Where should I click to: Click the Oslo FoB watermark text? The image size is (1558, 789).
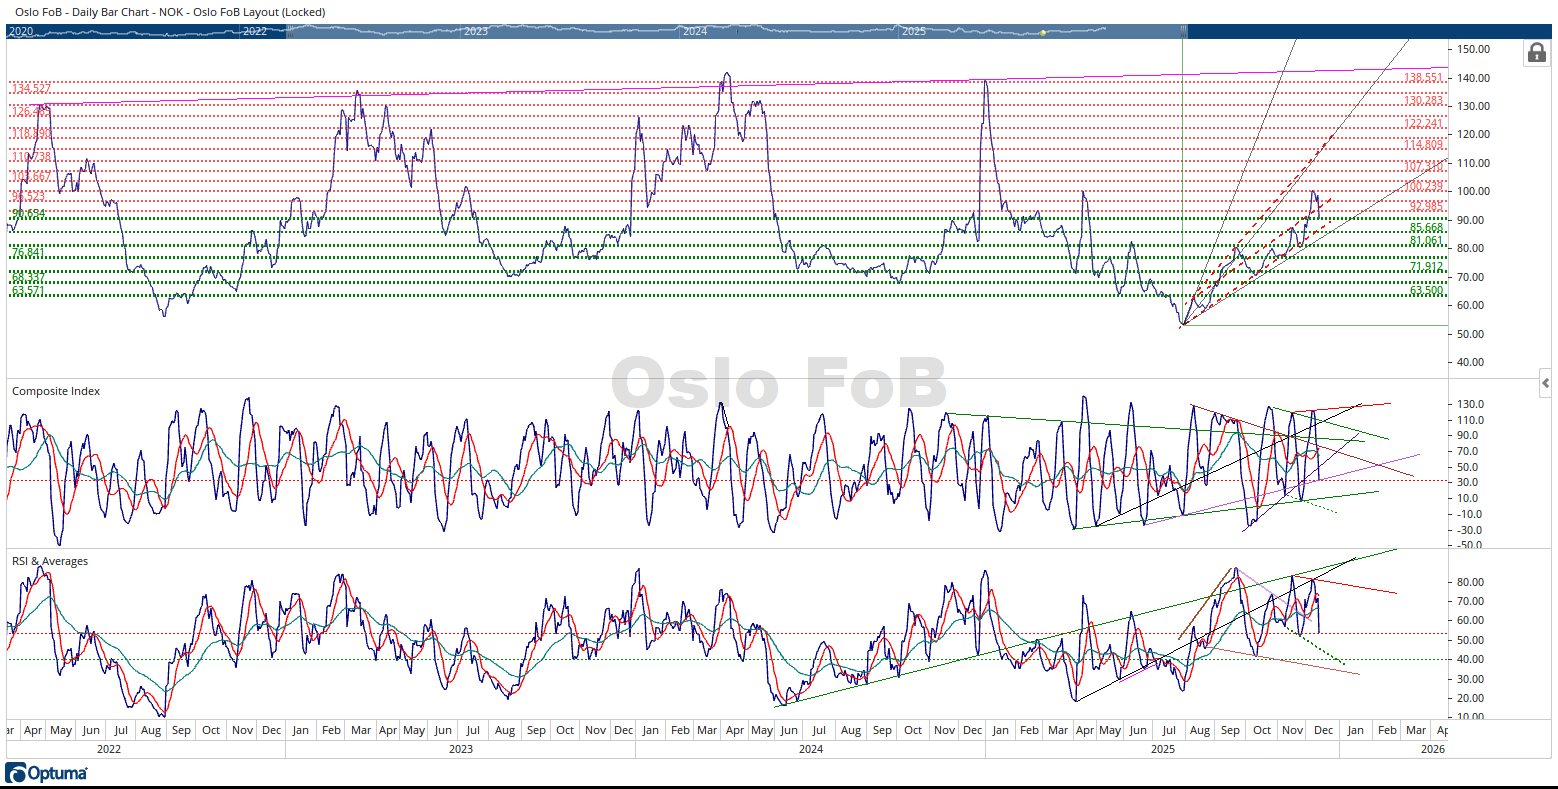[x=779, y=384]
